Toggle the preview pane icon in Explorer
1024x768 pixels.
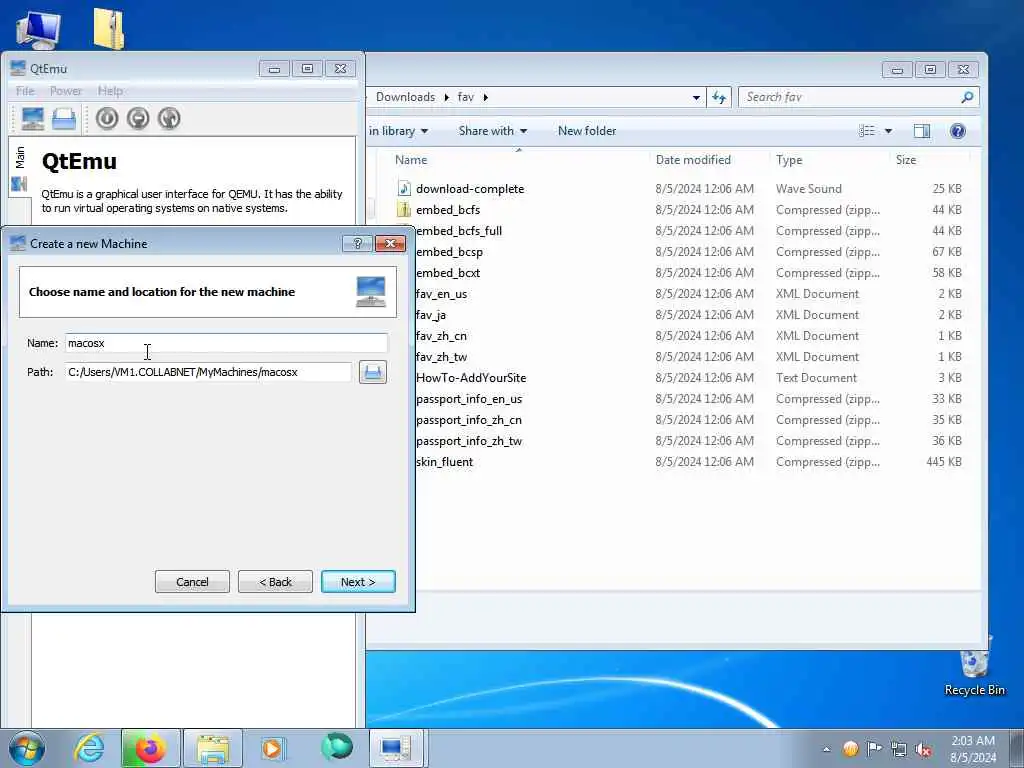coord(921,131)
